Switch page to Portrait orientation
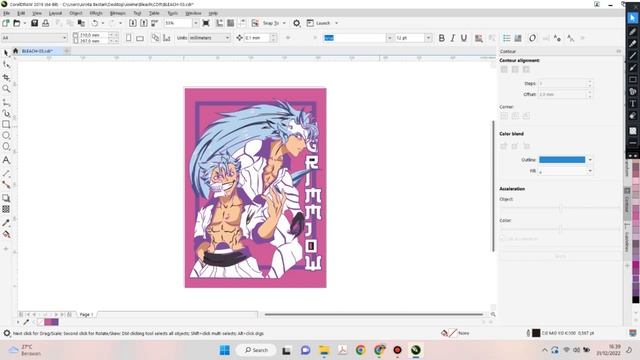The height and width of the screenshot is (360, 640). (x=129, y=38)
